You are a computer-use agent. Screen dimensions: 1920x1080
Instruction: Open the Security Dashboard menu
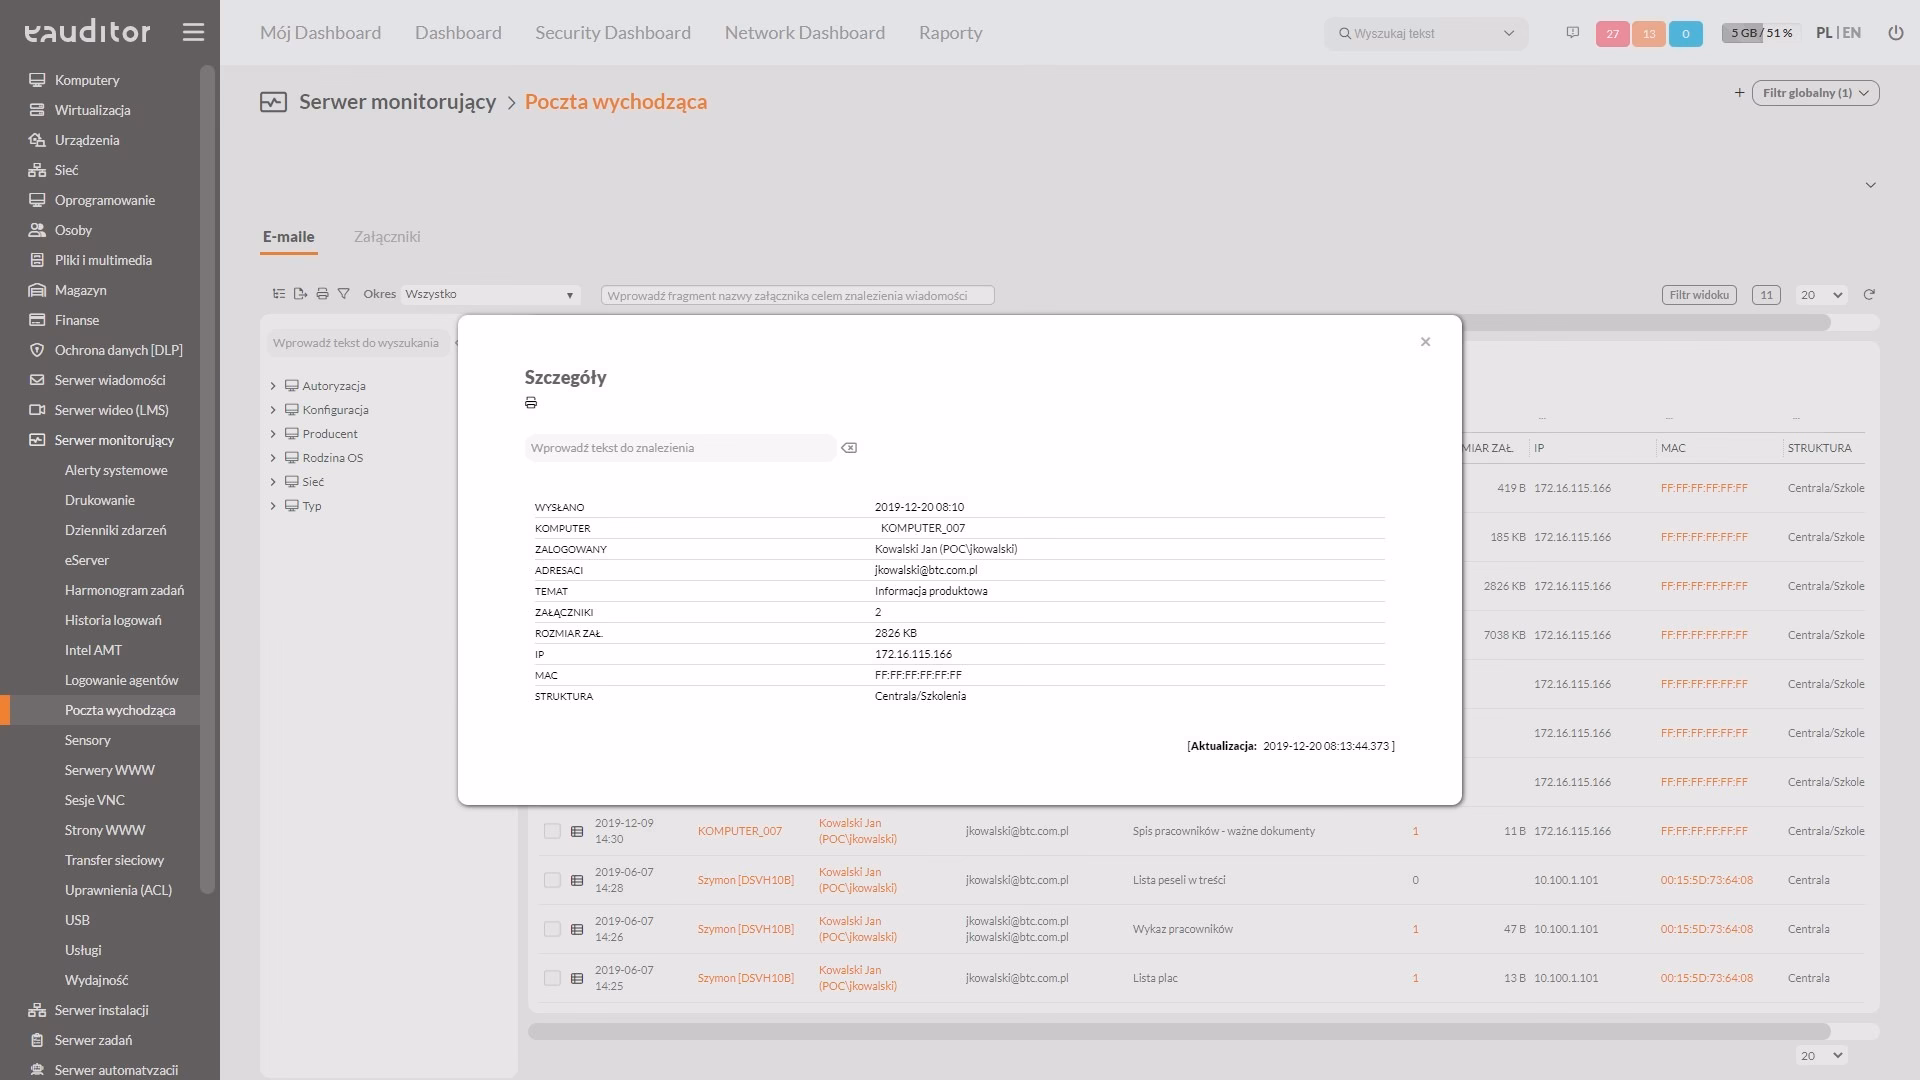coord(612,33)
